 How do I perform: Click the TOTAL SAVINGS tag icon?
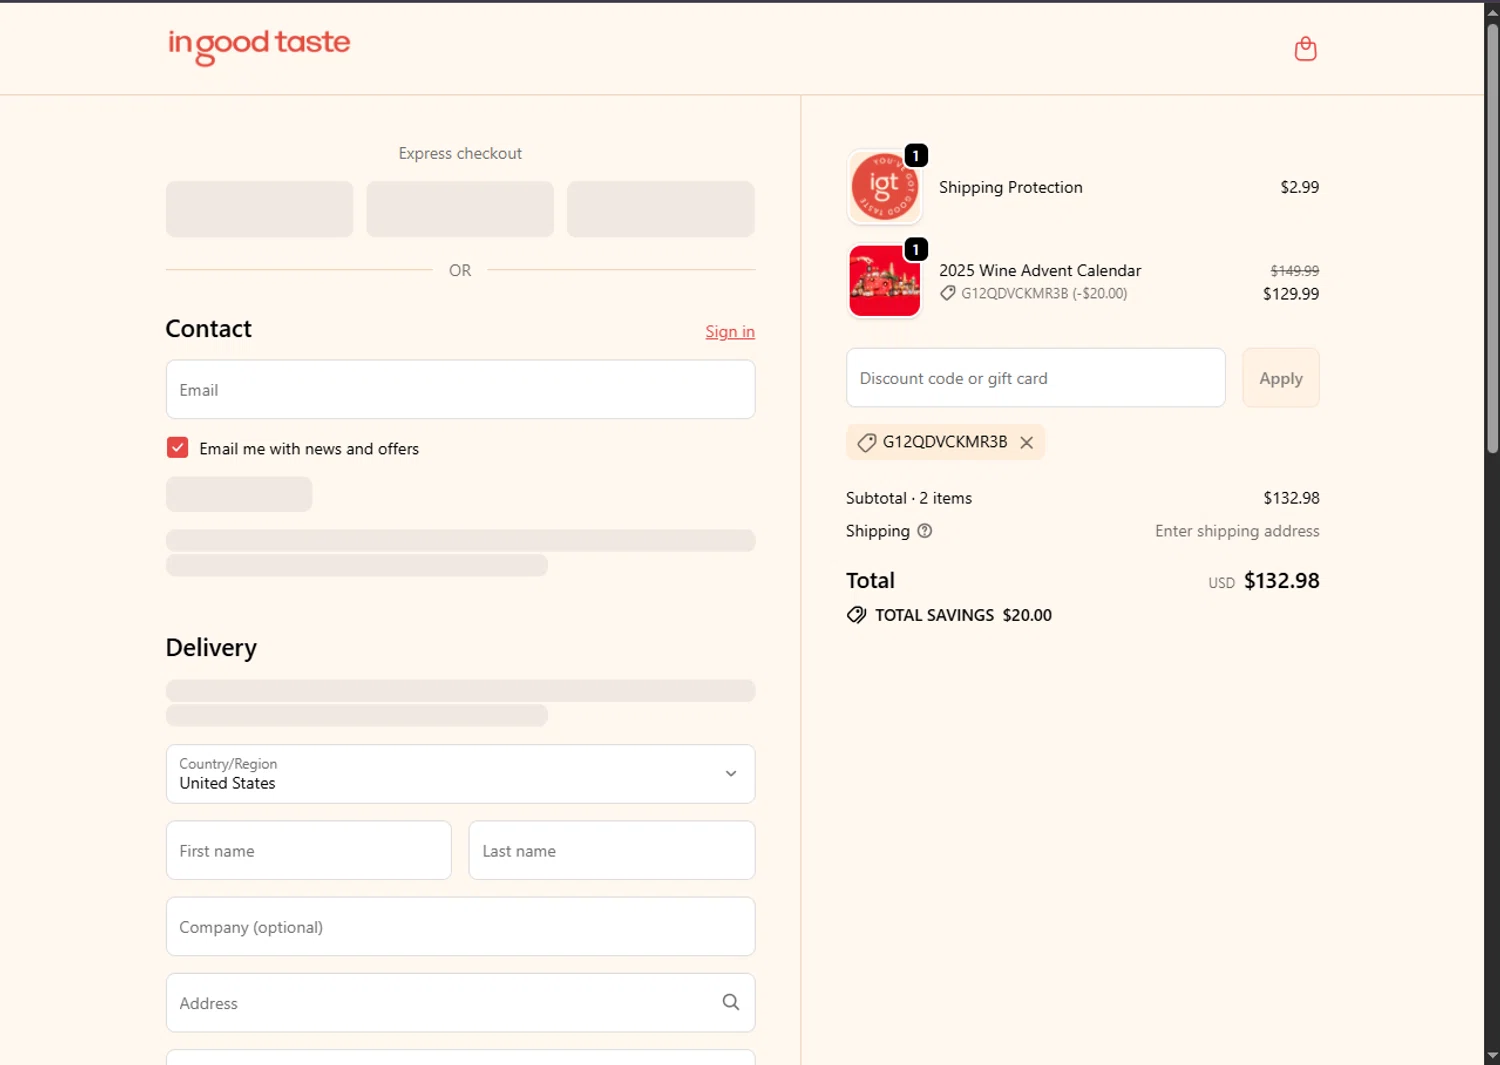856,615
